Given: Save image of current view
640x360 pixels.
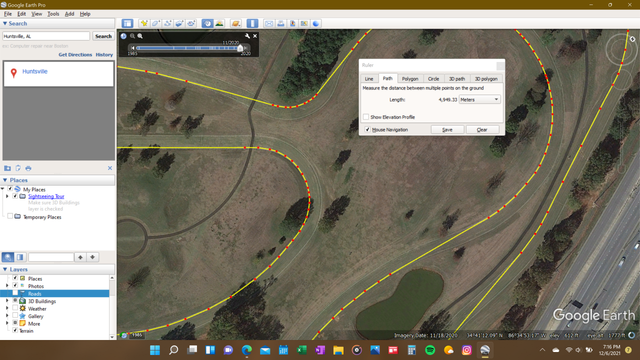Looking at the screenshot, I should (293, 23).
